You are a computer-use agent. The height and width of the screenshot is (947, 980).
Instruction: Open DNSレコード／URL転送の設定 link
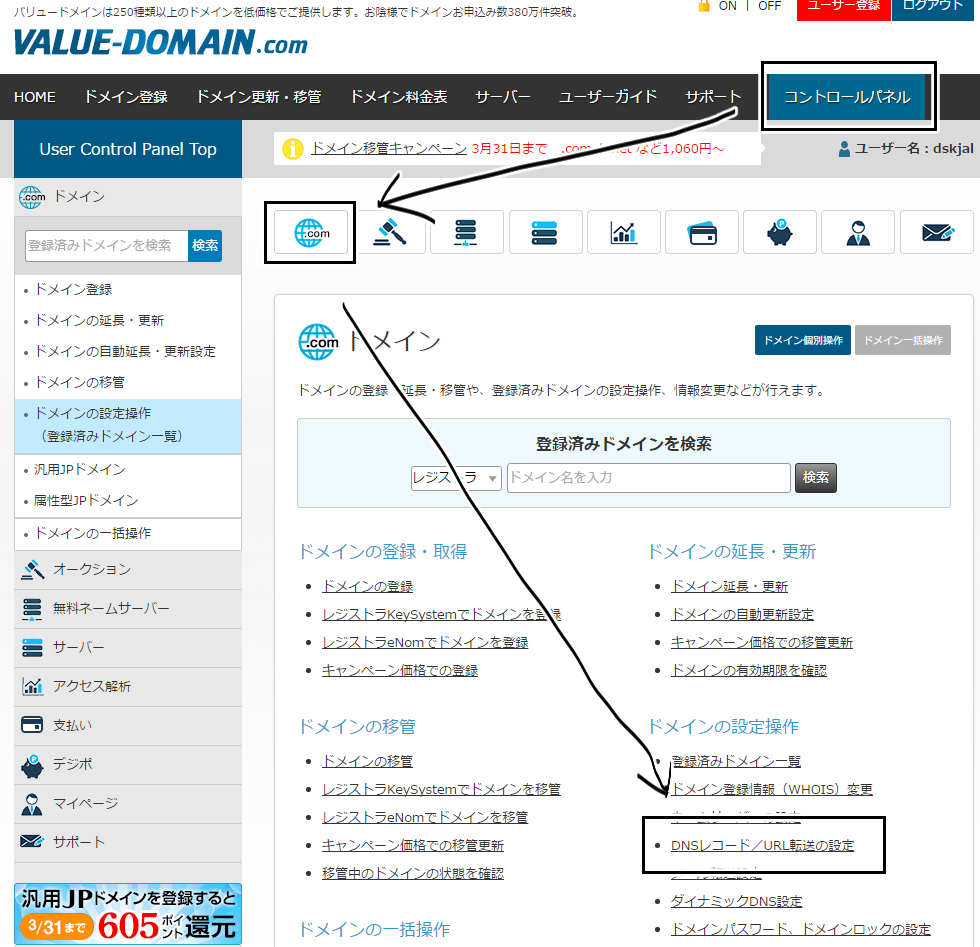[762, 846]
